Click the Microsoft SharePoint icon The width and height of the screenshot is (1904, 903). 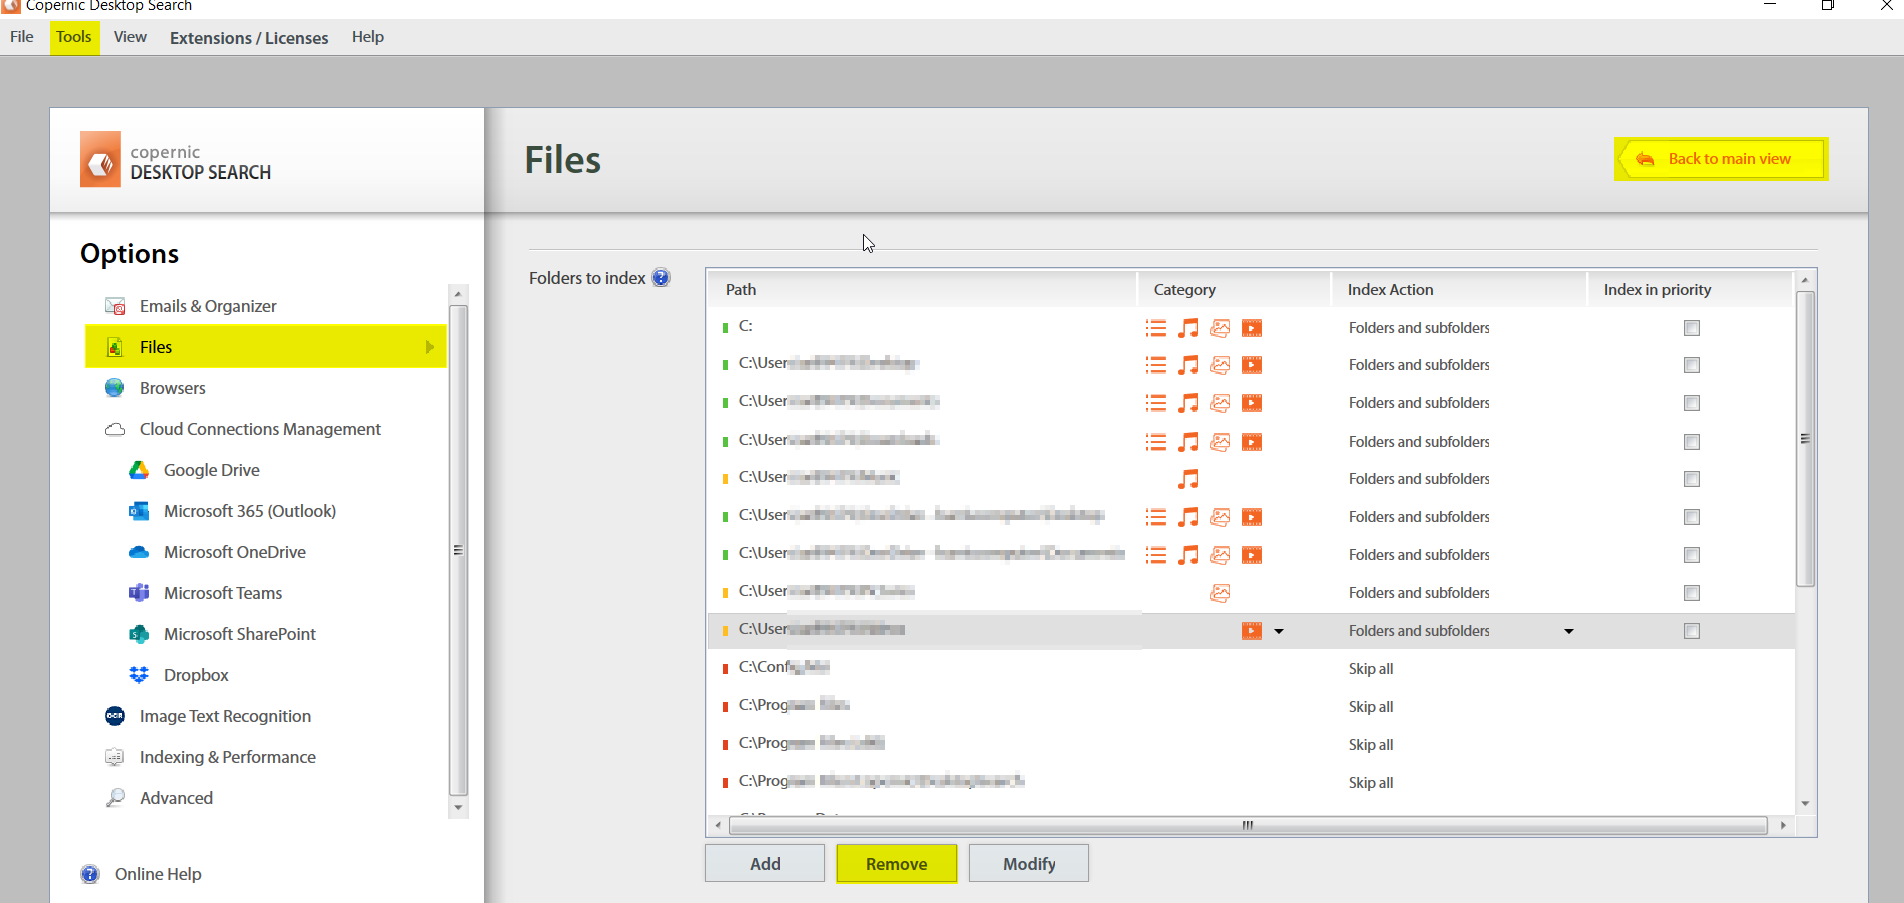[x=139, y=634]
